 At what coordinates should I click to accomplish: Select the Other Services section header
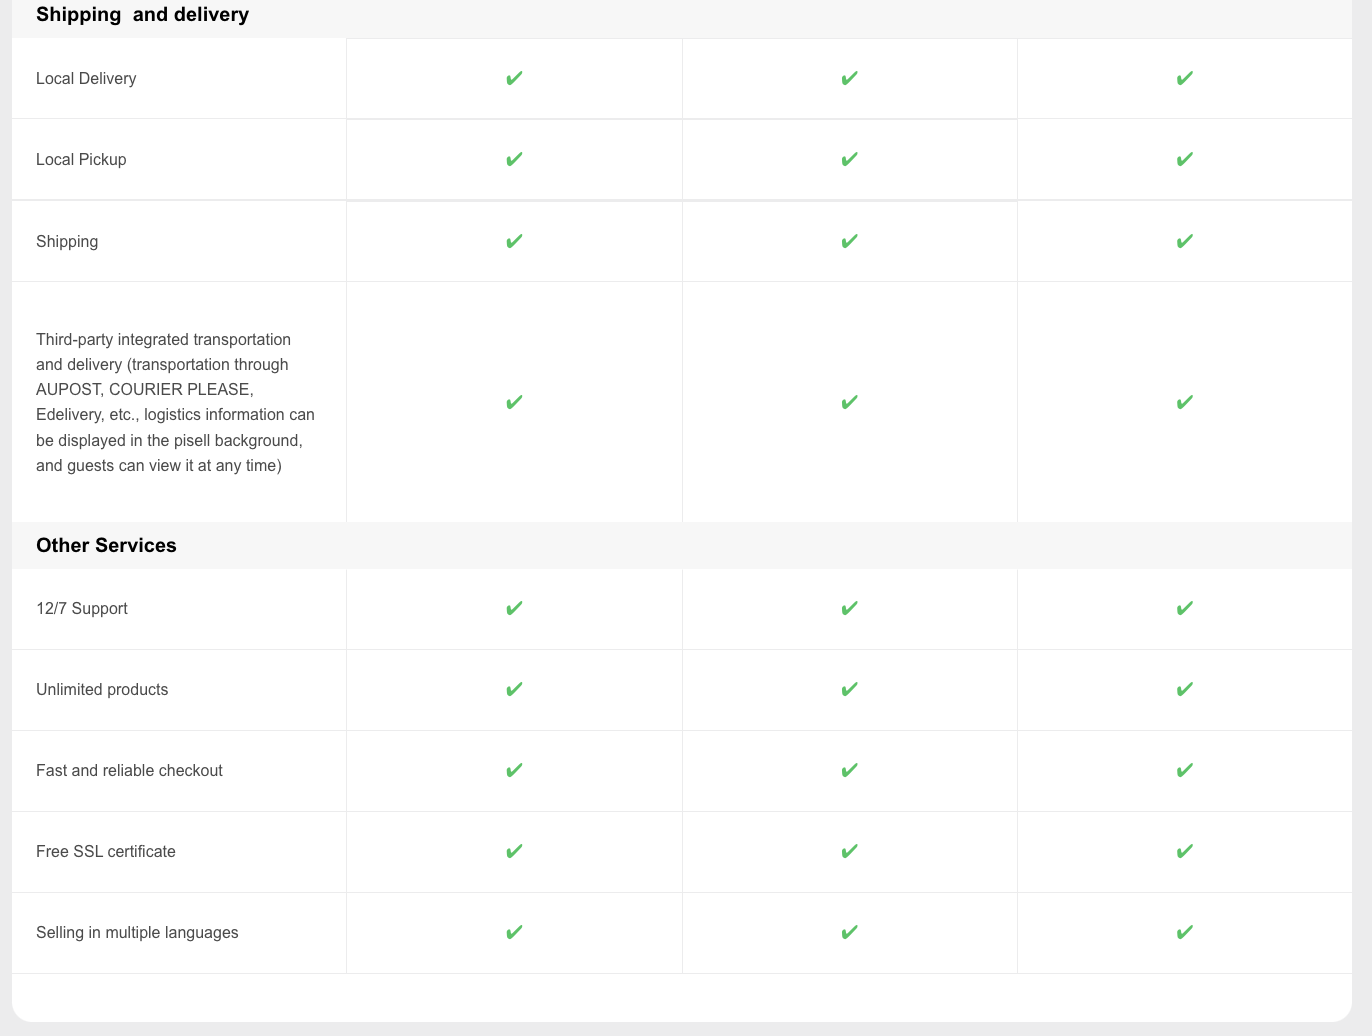[x=106, y=545]
